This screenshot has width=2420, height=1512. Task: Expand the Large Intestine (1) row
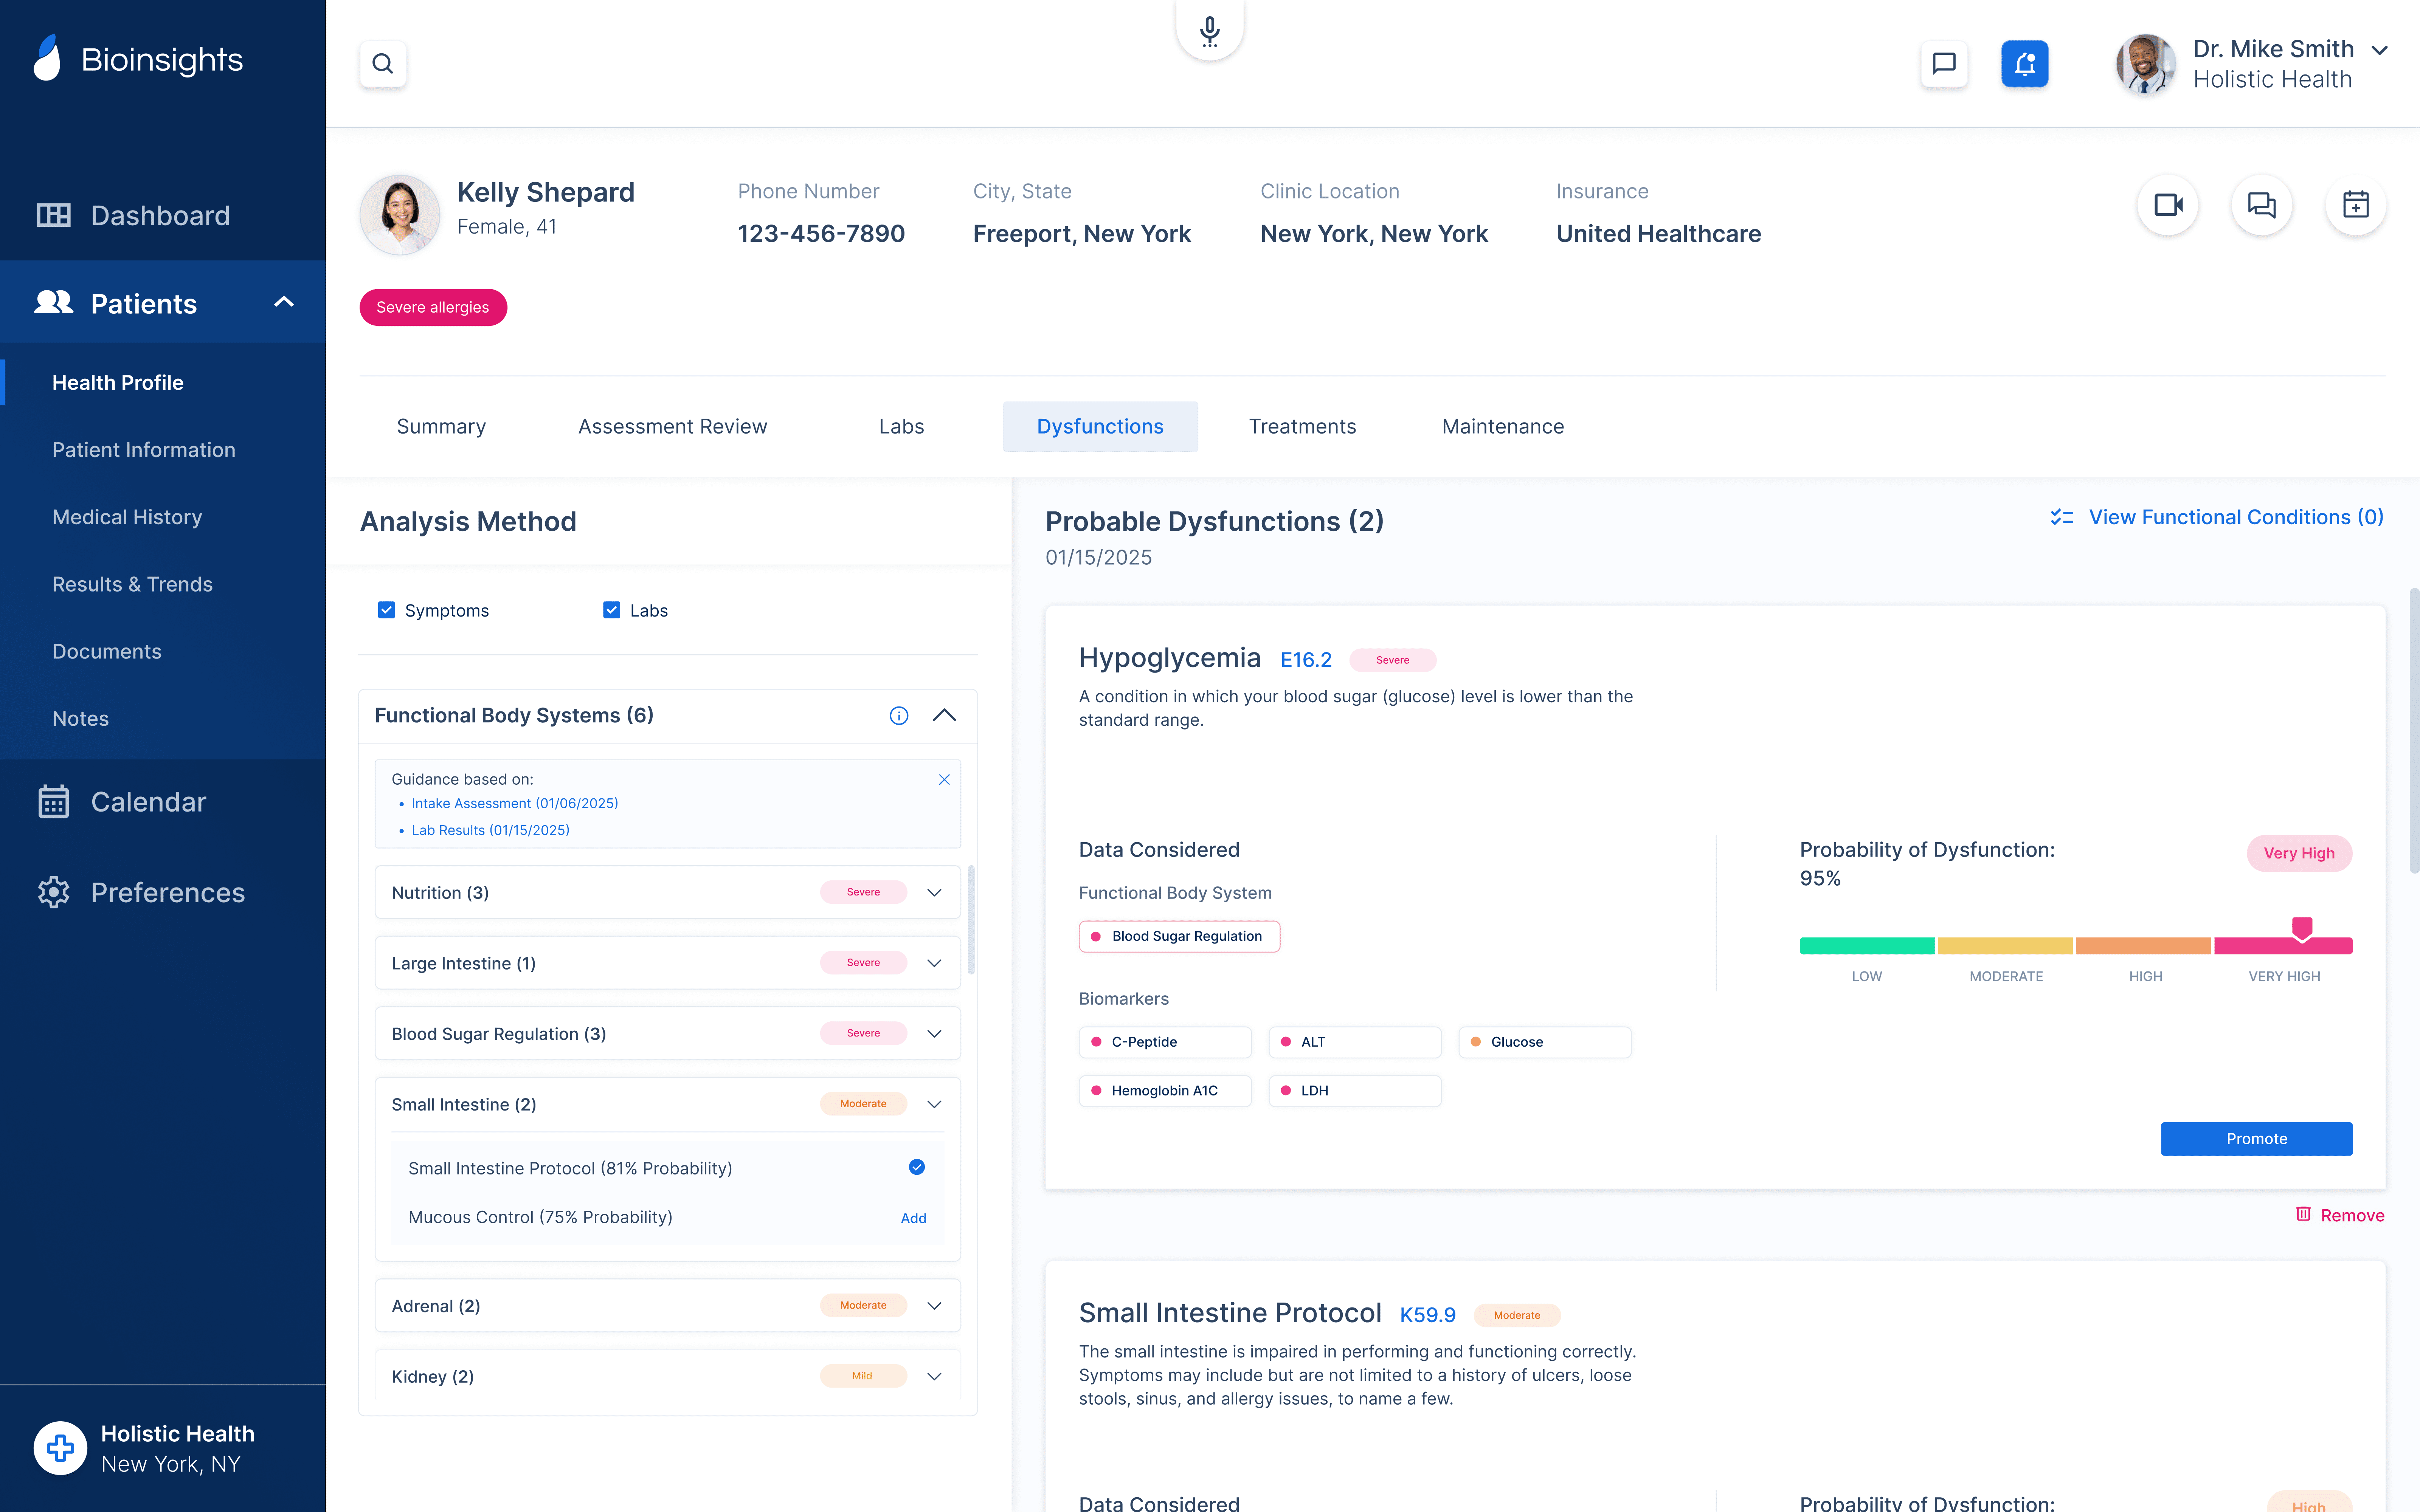point(934,963)
